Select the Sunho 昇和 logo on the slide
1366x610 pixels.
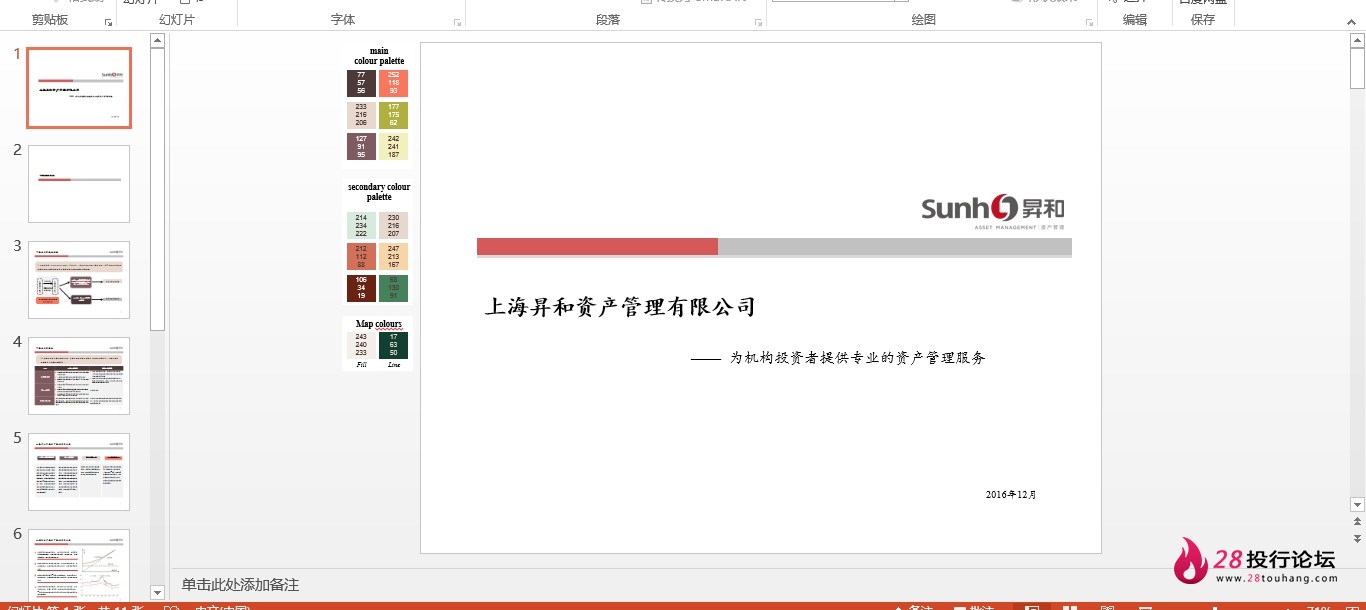(x=993, y=211)
